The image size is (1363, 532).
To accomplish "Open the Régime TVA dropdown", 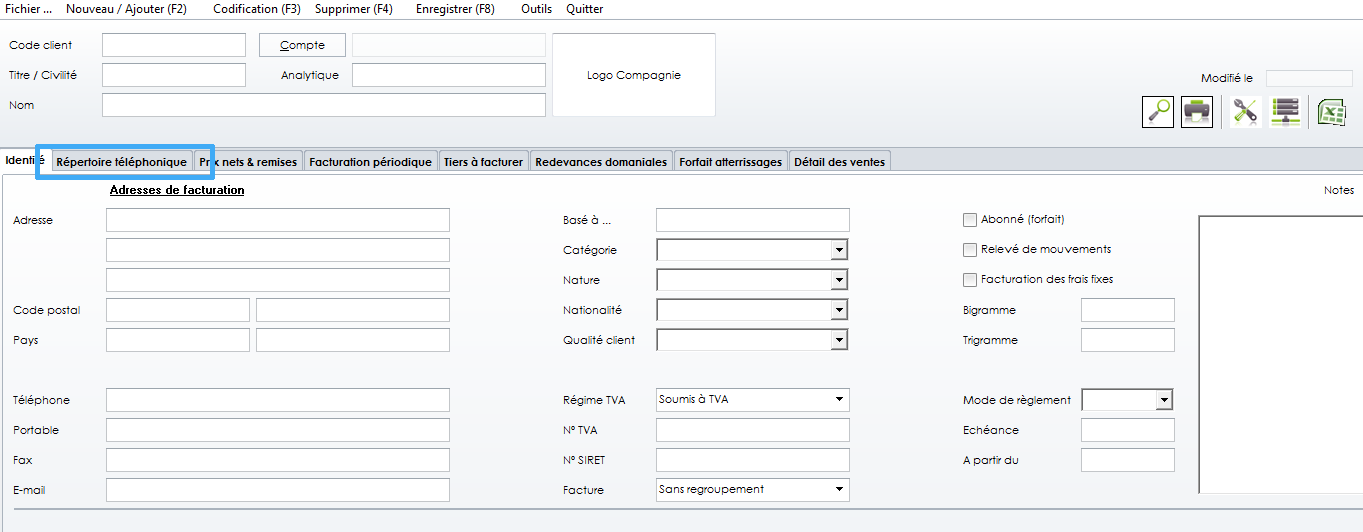I will pyautogui.click(x=839, y=400).
